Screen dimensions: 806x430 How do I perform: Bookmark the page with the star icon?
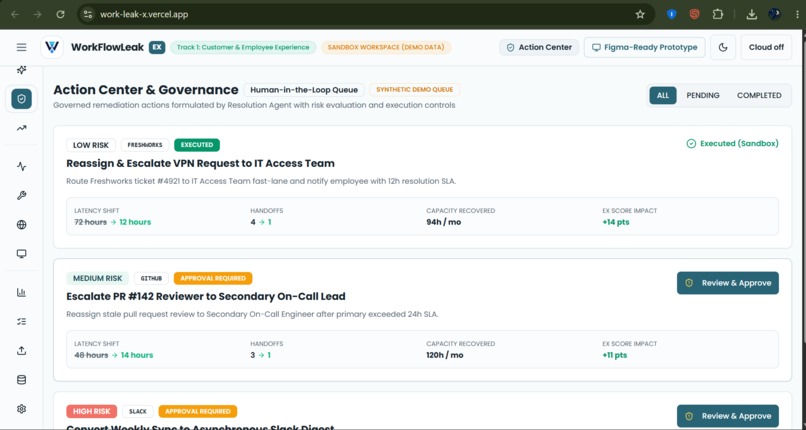click(640, 14)
